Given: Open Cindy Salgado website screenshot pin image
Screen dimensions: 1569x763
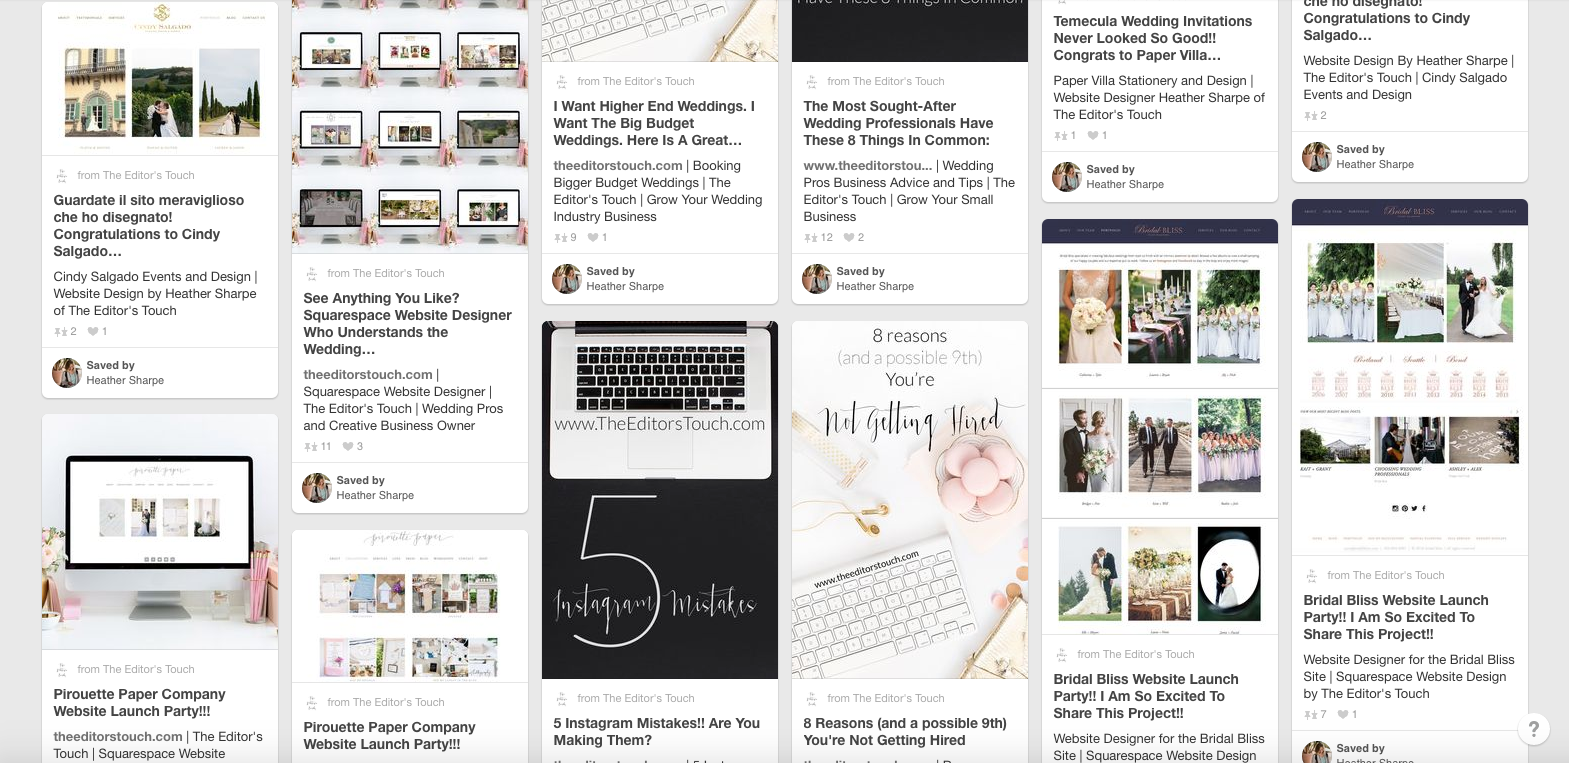Looking at the screenshot, I should coord(160,78).
